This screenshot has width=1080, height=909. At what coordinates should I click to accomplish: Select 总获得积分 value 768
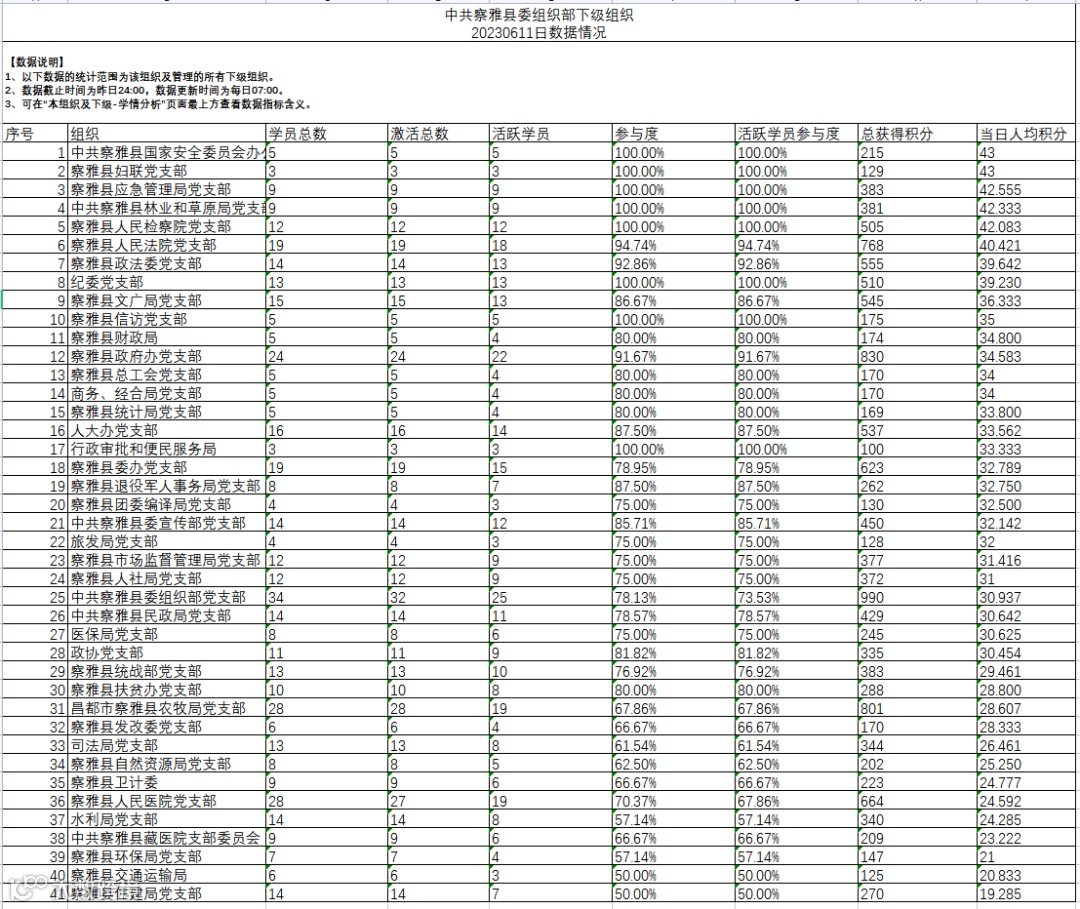(917, 245)
